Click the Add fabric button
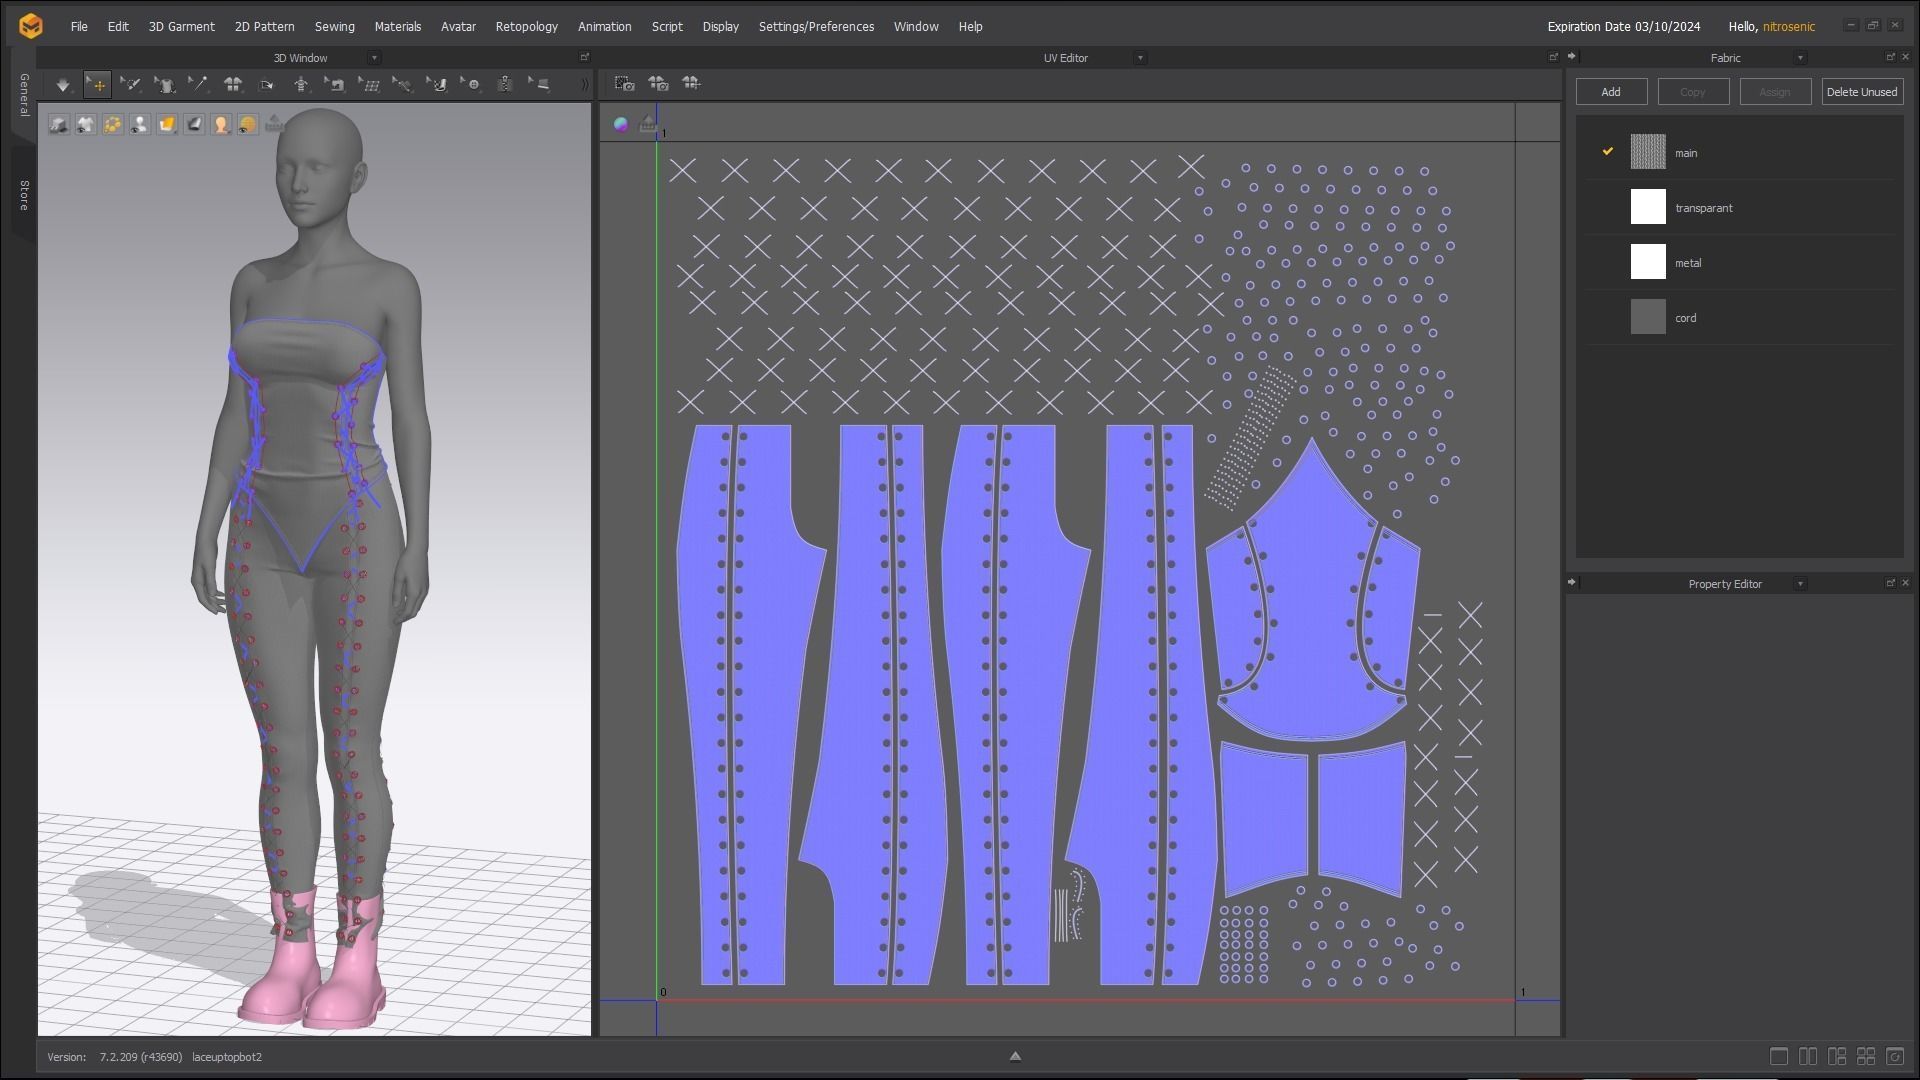The image size is (1920, 1080). [1611, 92]
